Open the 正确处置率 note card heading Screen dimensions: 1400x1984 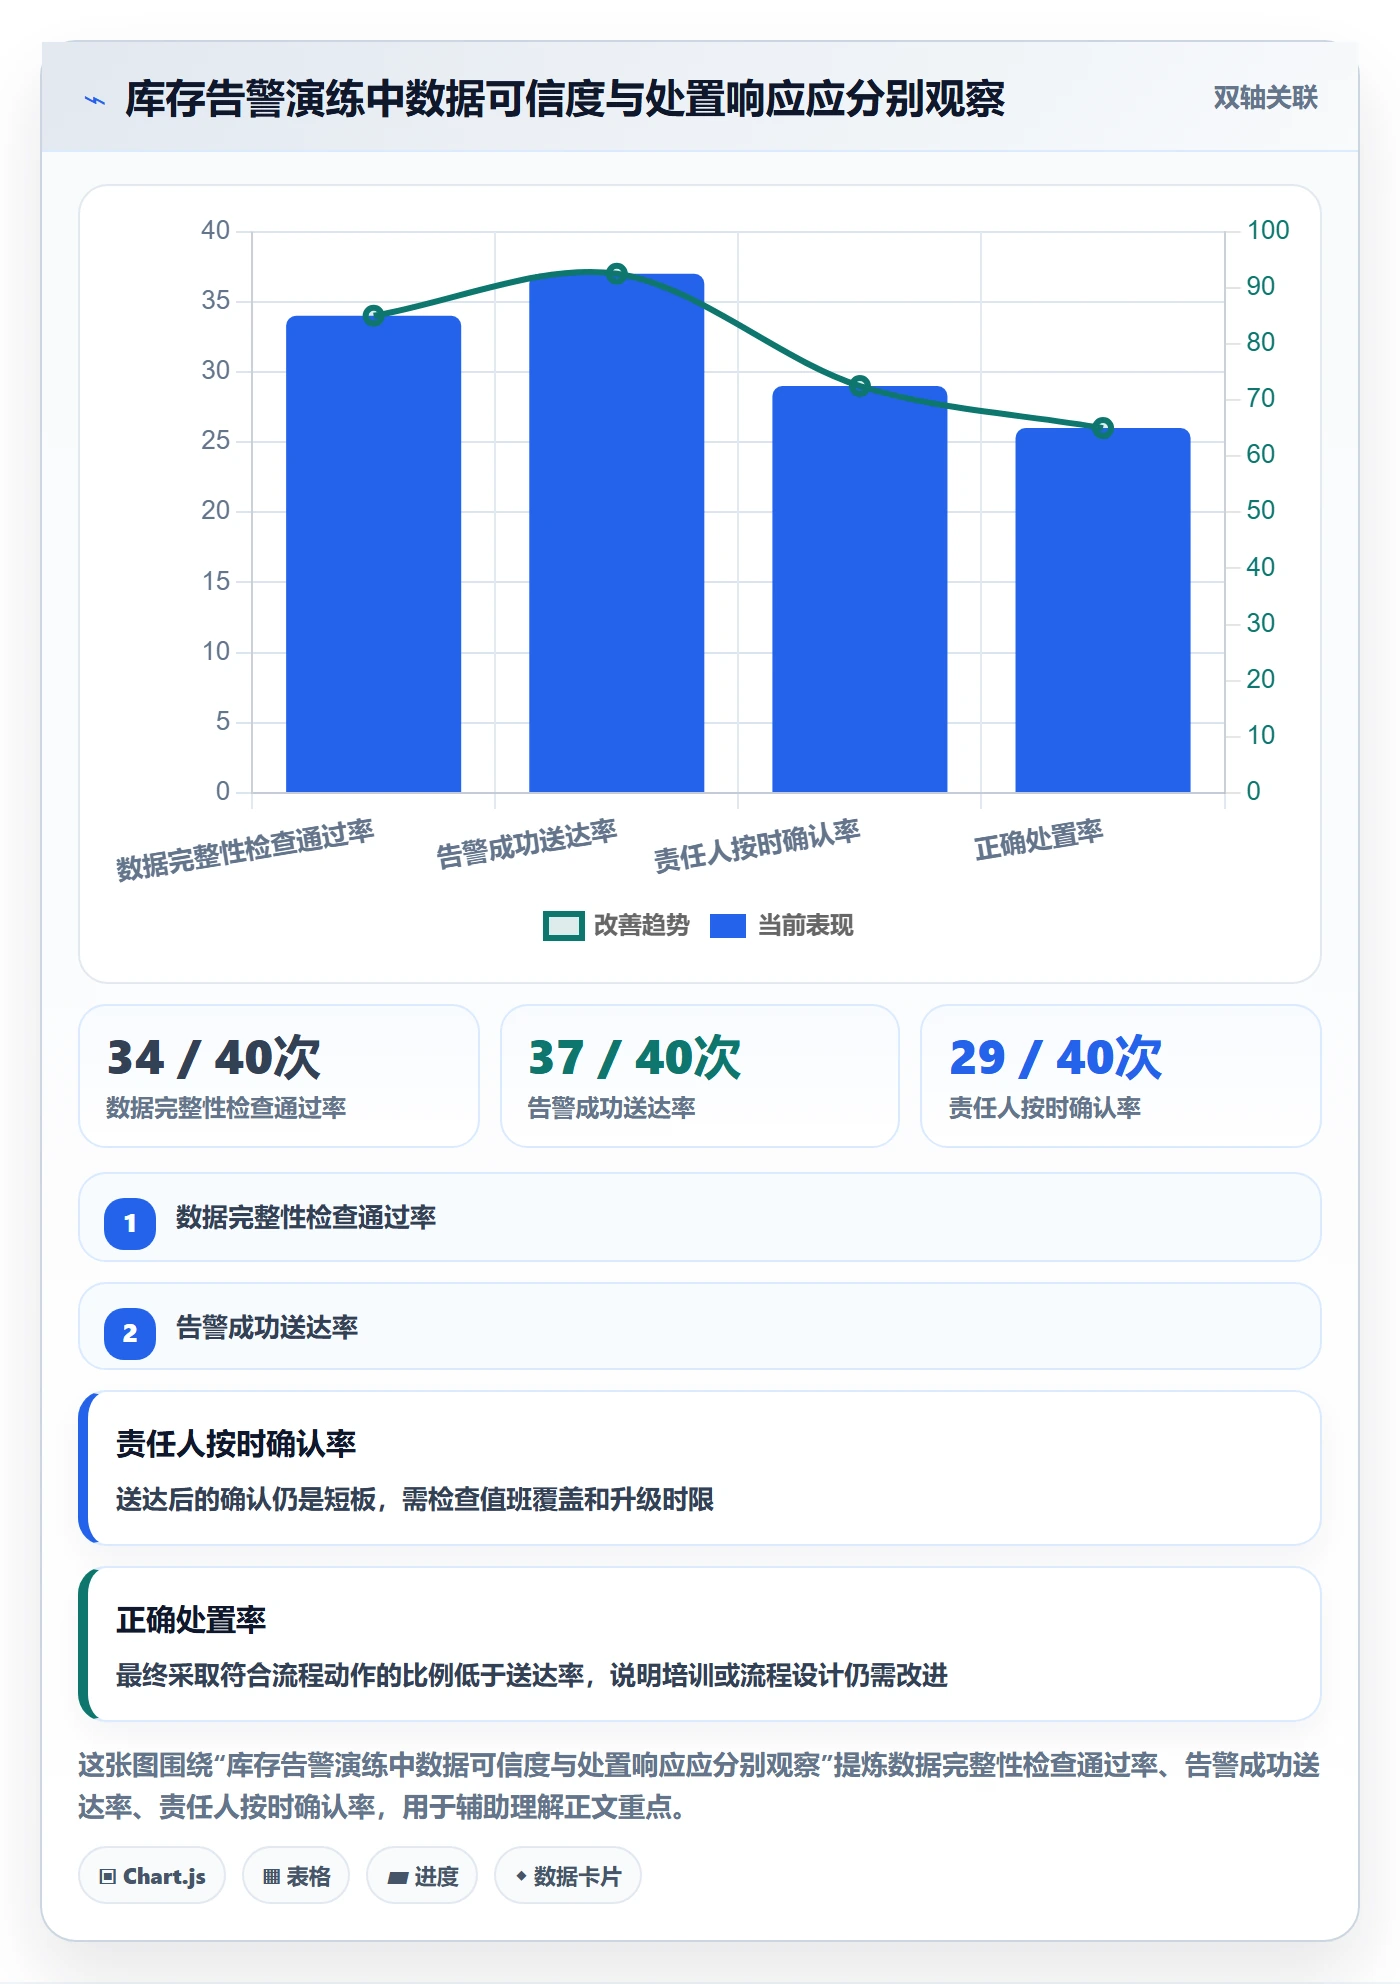pyautogui.click(x=191, y=1620)
